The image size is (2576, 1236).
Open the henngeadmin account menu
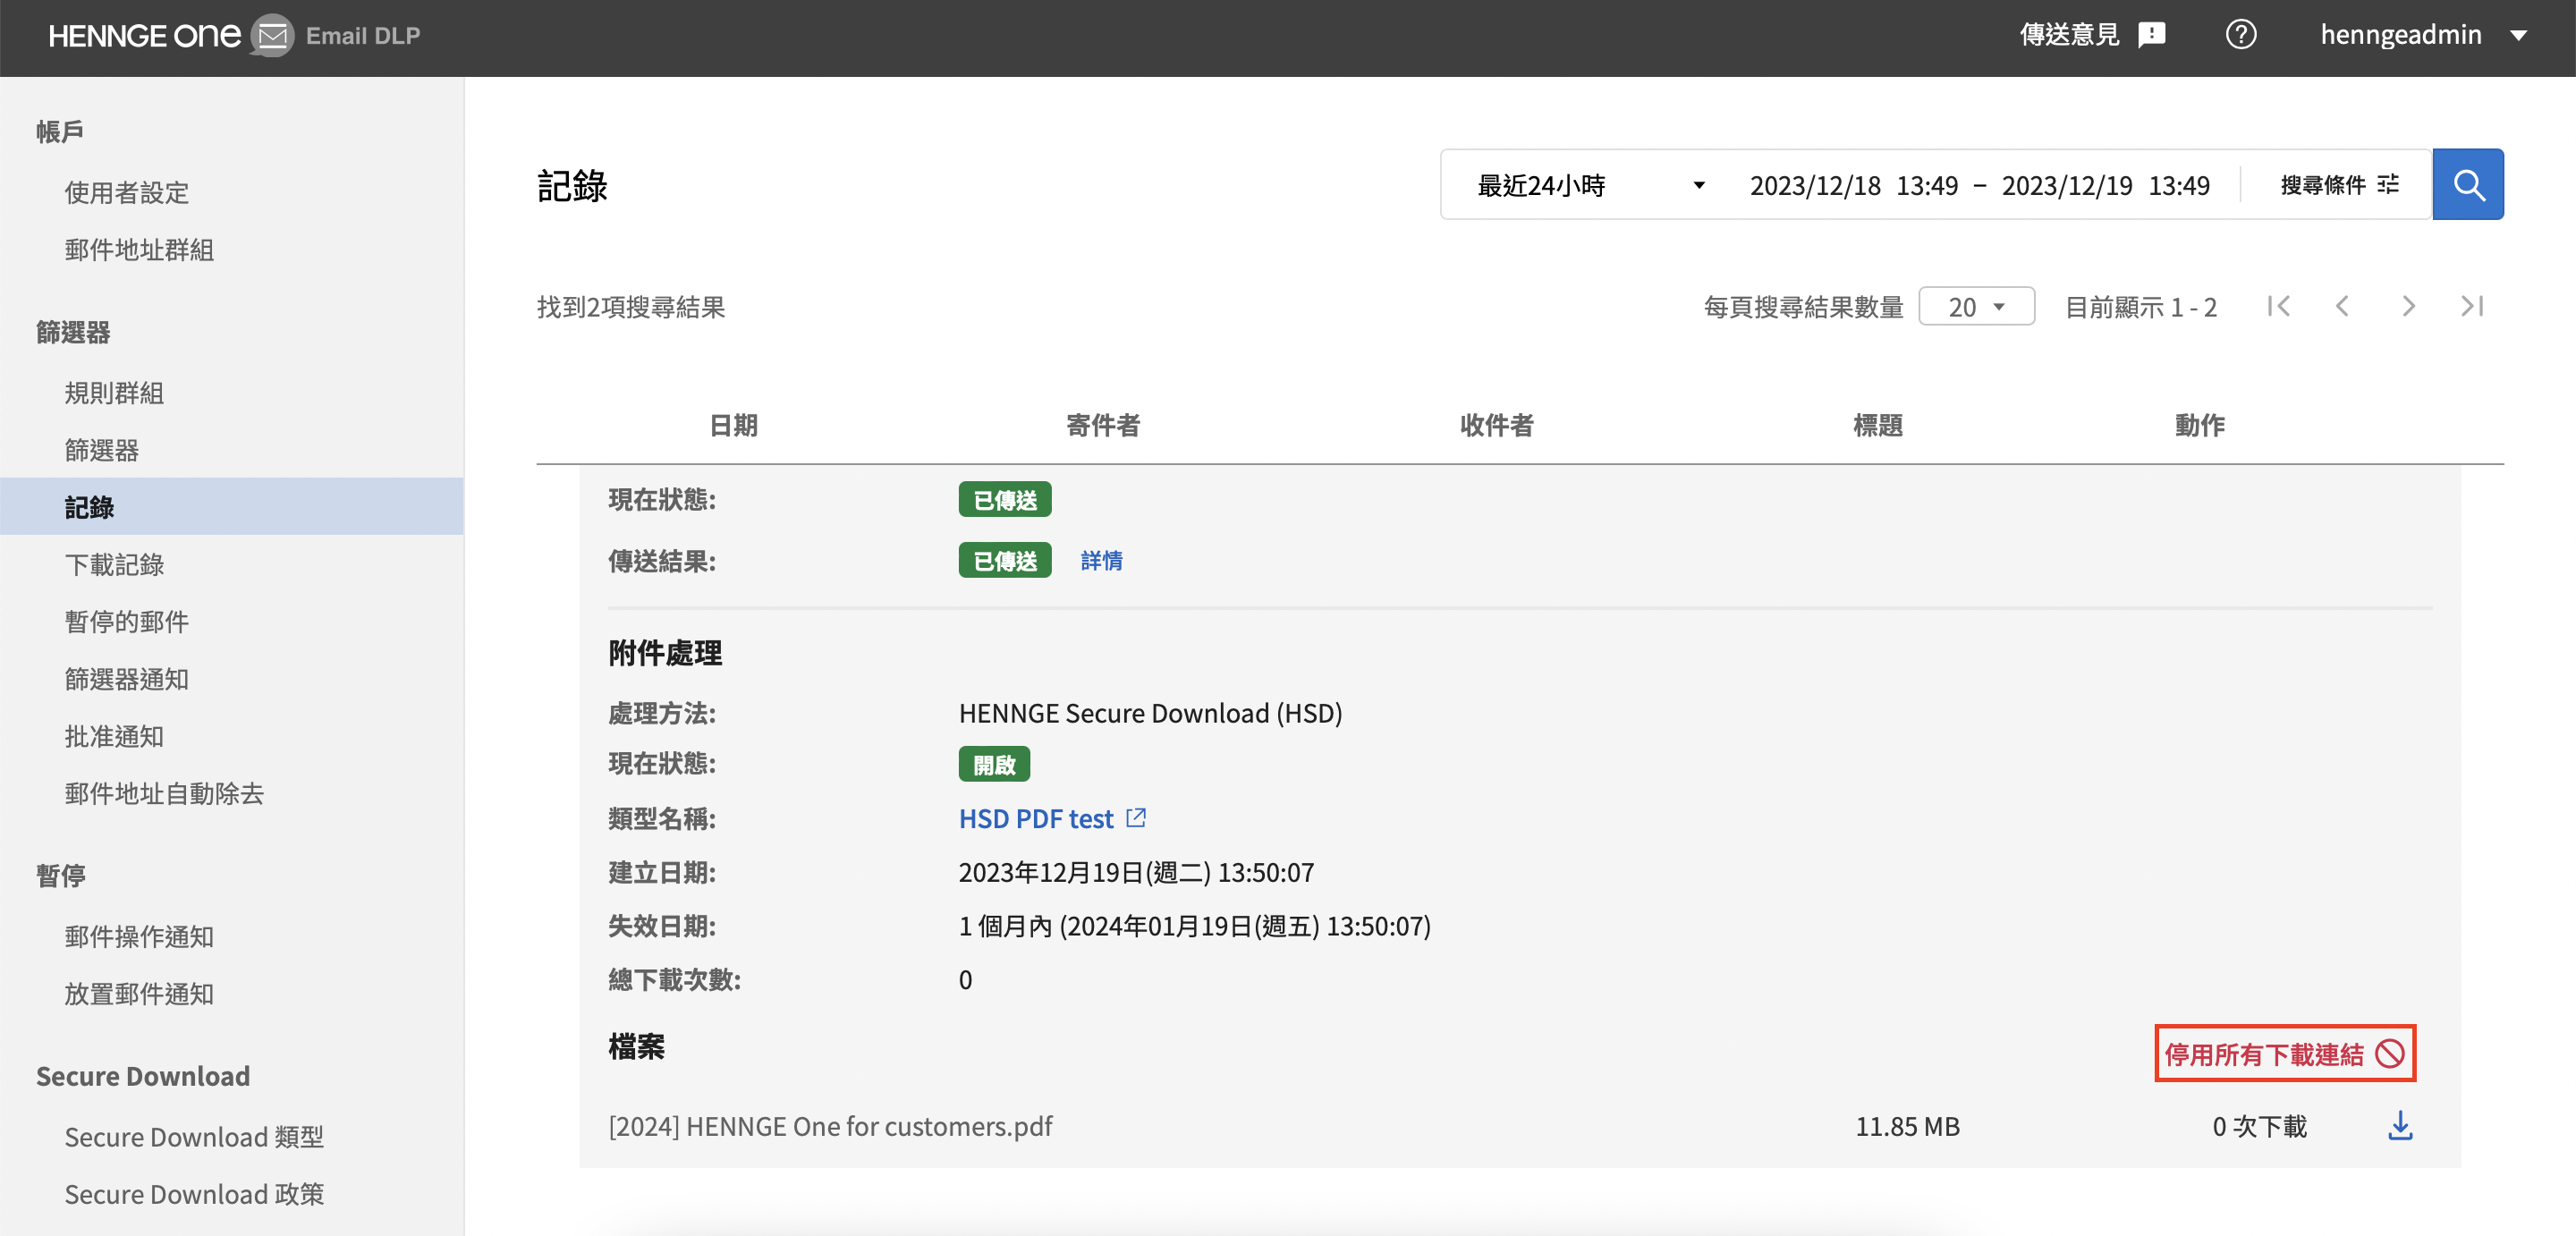click(x=2424, y=35)
